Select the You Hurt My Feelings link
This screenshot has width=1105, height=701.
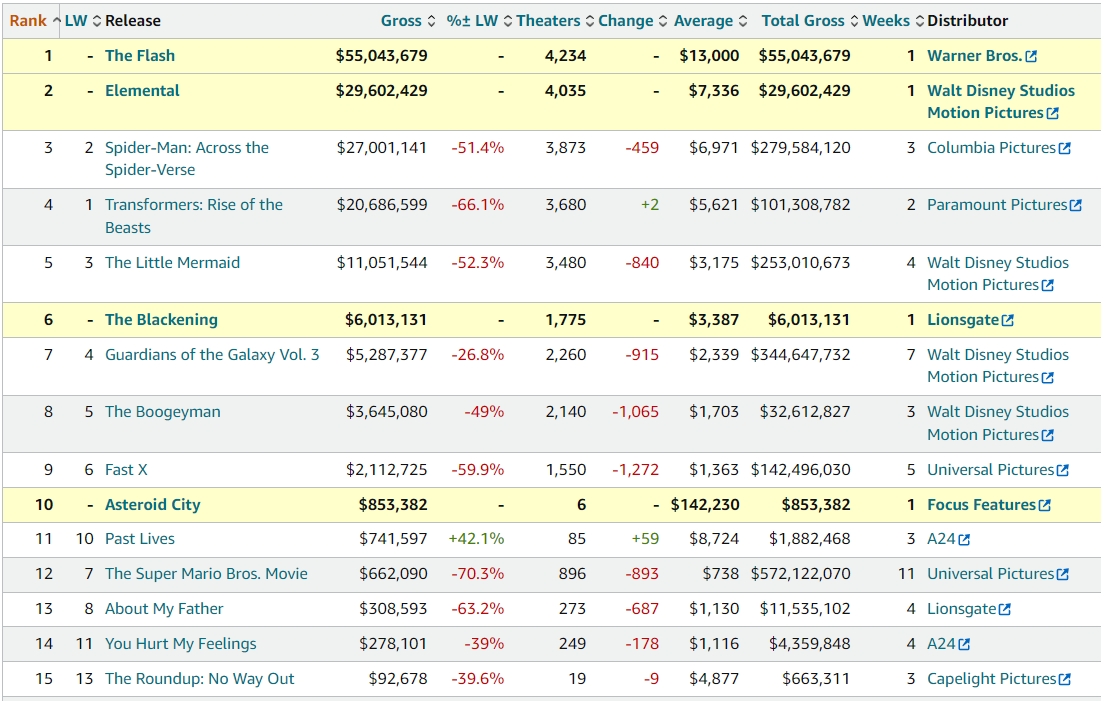pyautogui.click(x=180, y=644)
